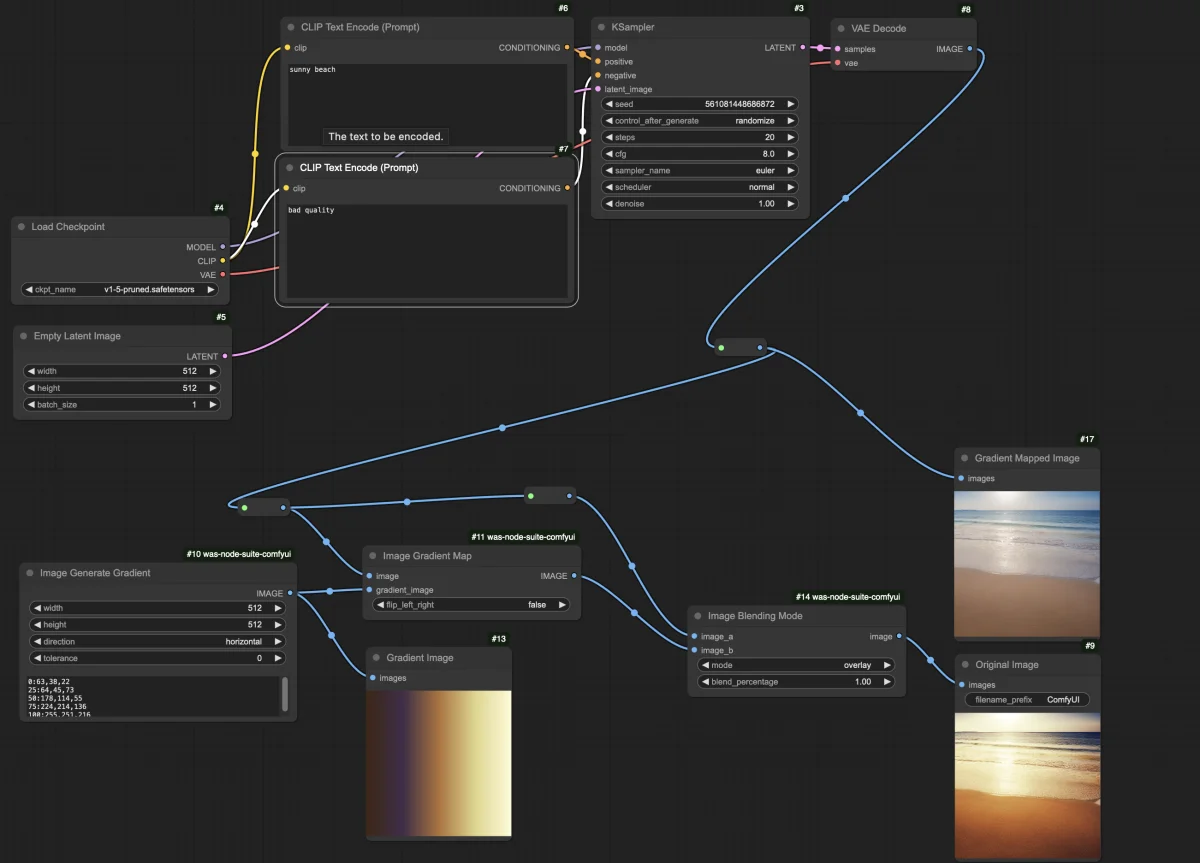Click into the 'sunny beach' prompt text area
This screenshot has width=1200, height=863.
pos(427,105)
